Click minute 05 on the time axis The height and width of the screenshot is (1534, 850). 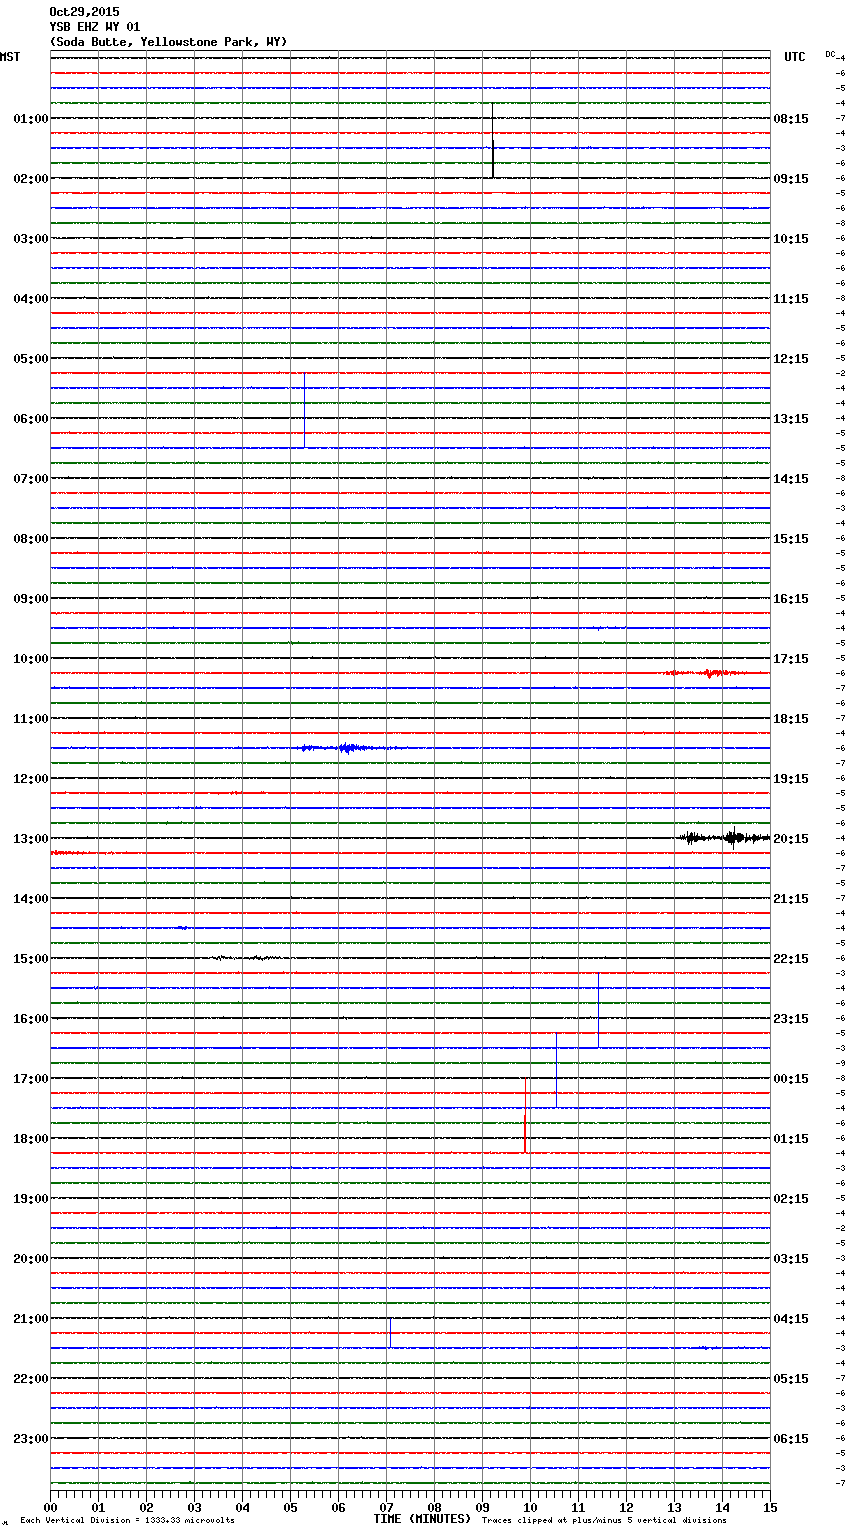point(290,1507)
